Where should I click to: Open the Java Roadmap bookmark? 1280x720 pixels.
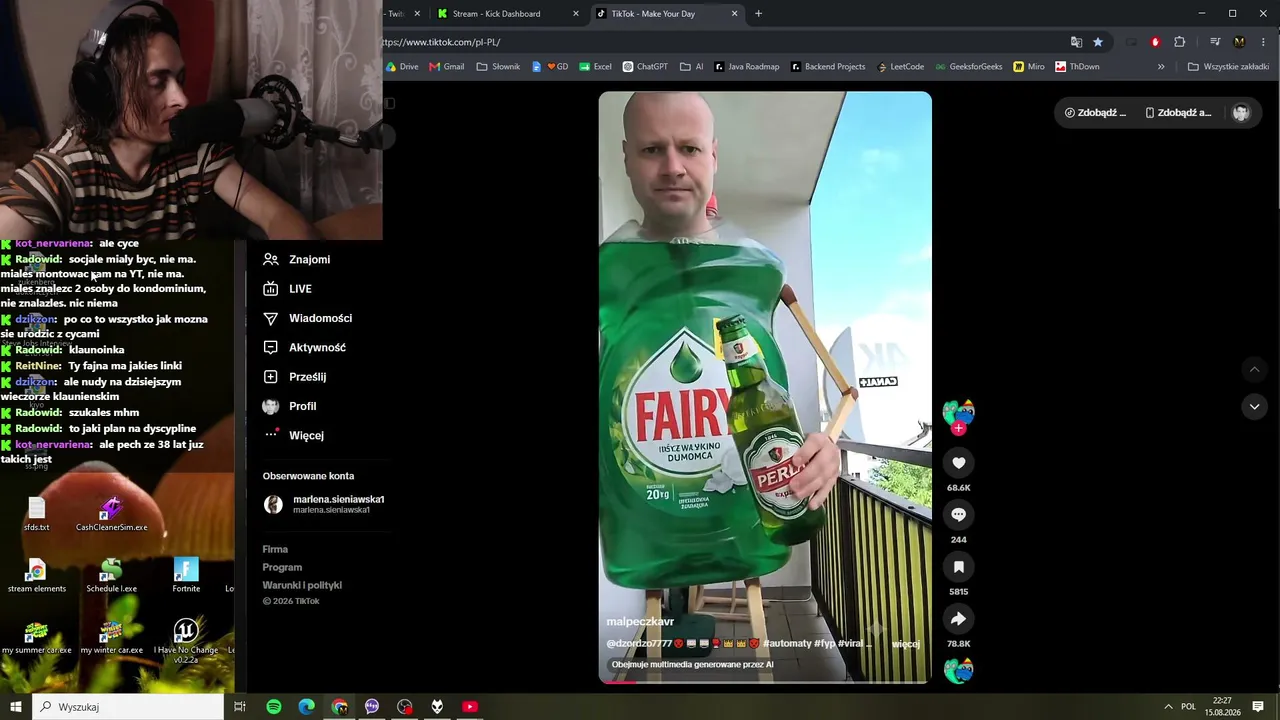click(x=746, y=67)
